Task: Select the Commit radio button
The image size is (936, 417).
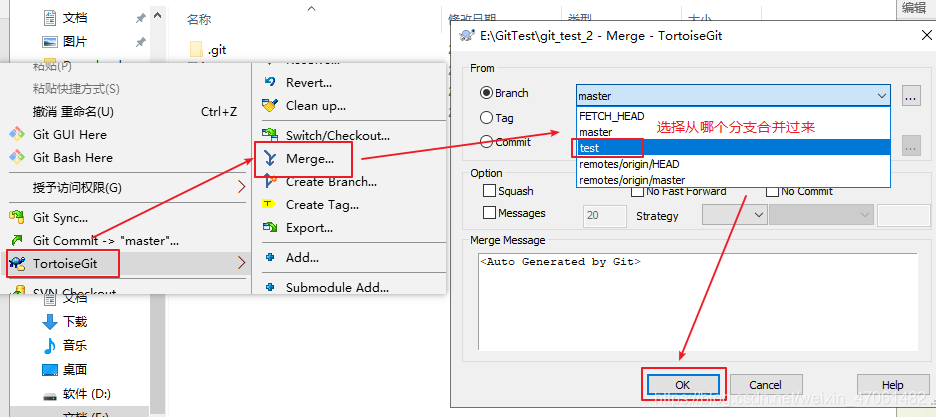Action: (x=486, y=142)
